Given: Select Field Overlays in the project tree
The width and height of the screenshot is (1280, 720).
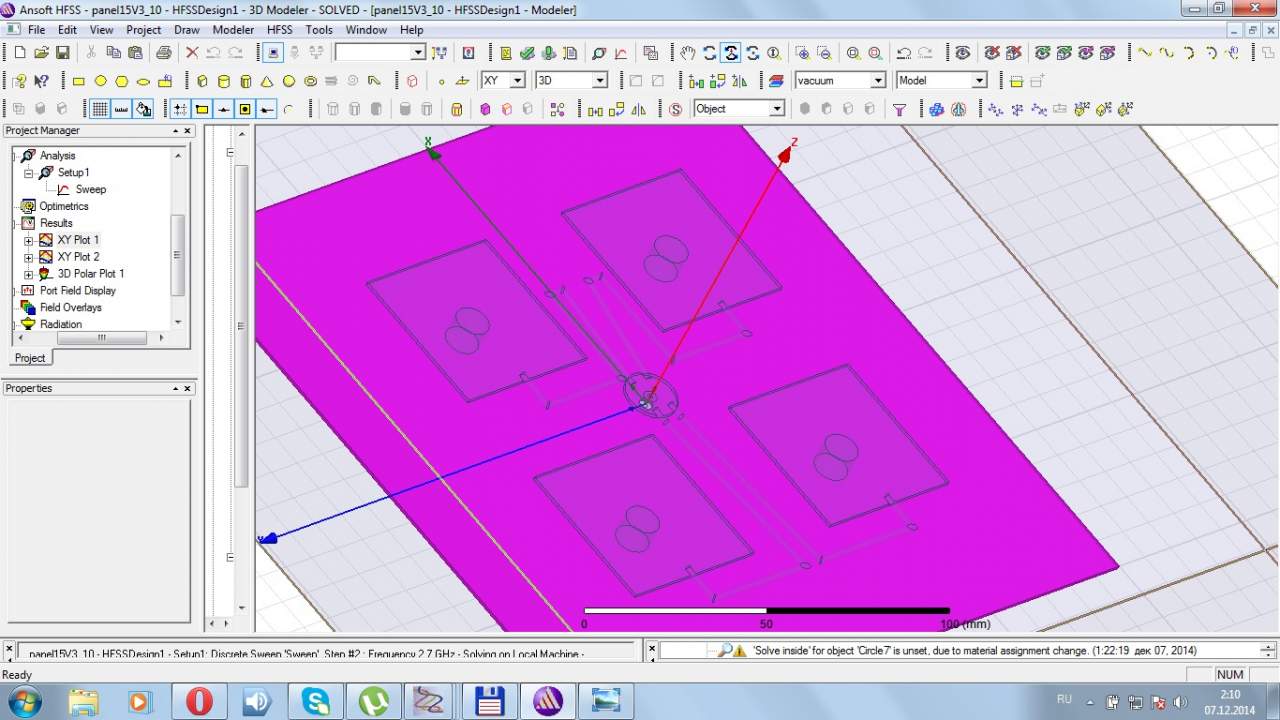Looking at the screenshot, I should click(71, 308).
